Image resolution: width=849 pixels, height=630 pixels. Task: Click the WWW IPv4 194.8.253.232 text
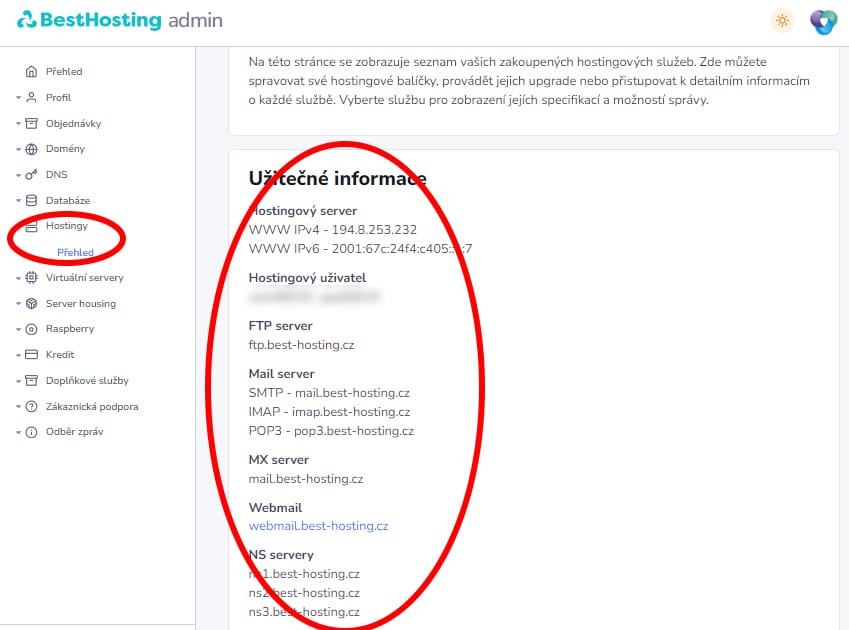[332, 230]
